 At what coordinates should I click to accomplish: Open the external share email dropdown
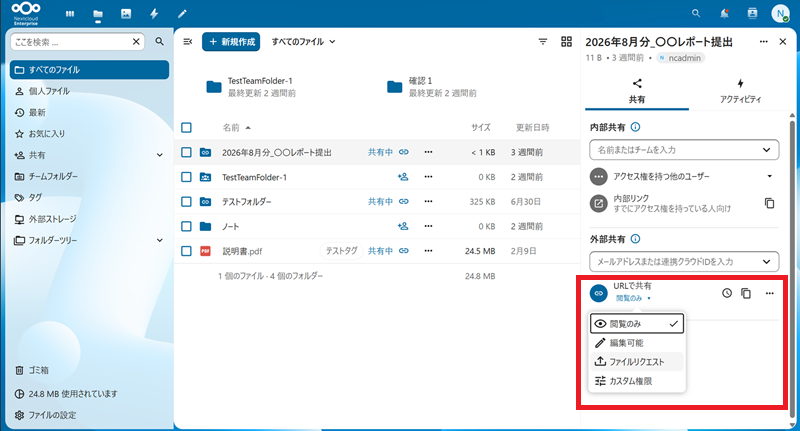click(x=684, y=262)
